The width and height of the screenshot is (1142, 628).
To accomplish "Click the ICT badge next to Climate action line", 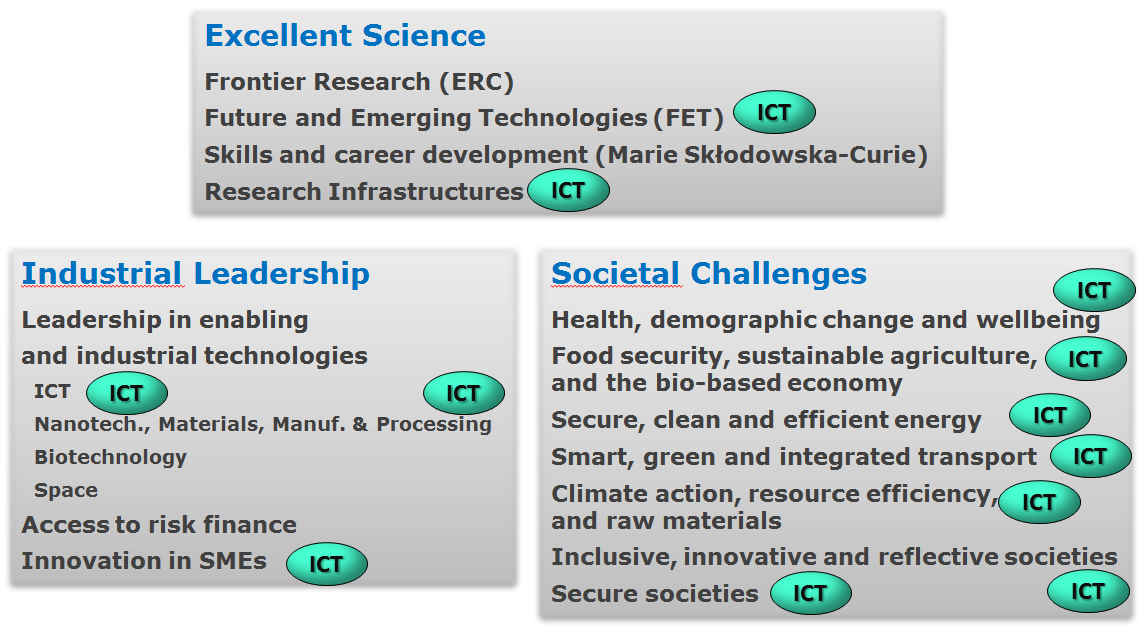I will point(1039,502).
